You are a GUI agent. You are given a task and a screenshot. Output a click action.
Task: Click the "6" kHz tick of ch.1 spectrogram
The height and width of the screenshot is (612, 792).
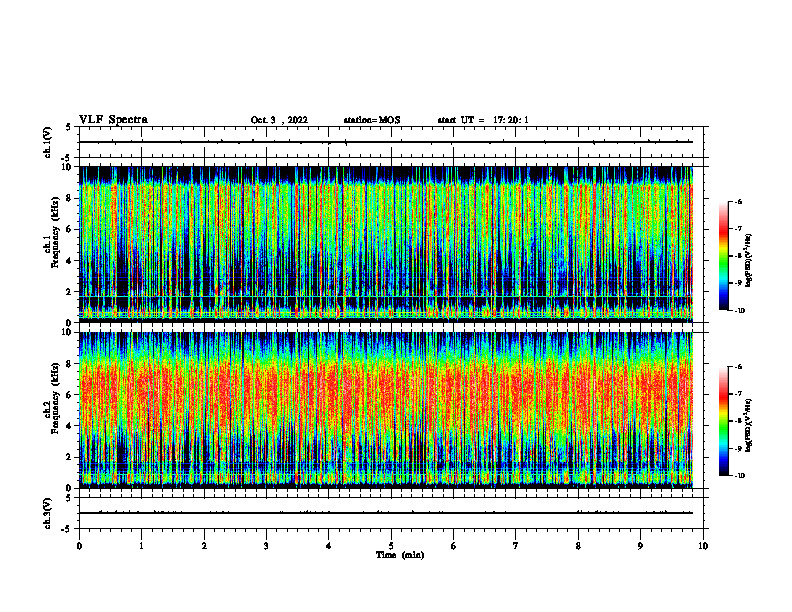coord(70,229)
